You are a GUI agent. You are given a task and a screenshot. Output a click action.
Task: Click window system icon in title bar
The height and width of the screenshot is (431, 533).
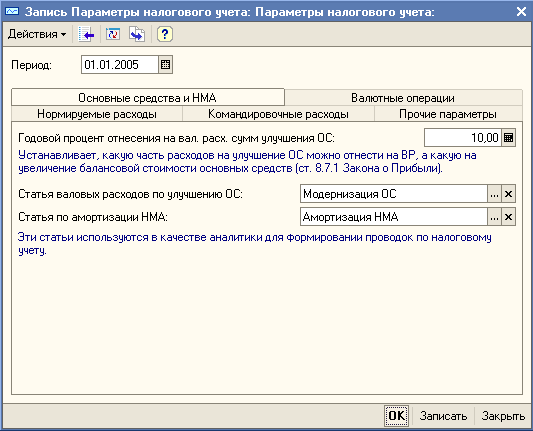[x=12, y=12]
